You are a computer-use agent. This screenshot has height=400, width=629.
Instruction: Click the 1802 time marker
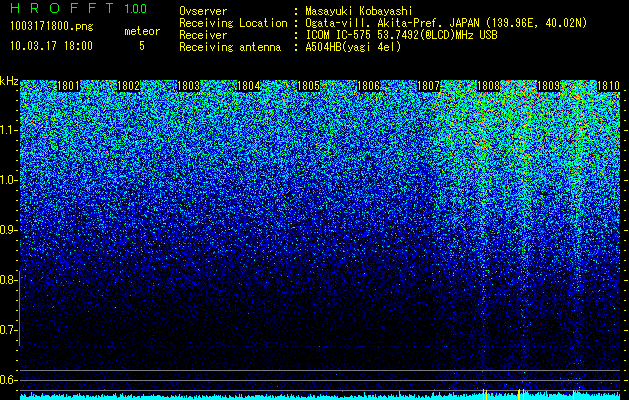[128, 86]
